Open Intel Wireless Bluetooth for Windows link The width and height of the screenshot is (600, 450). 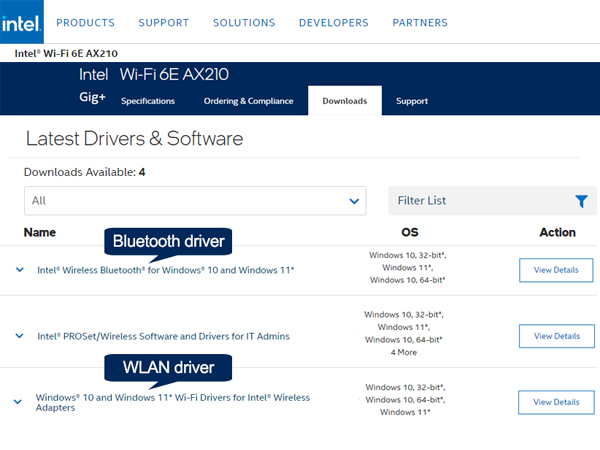tap(165, 270)
